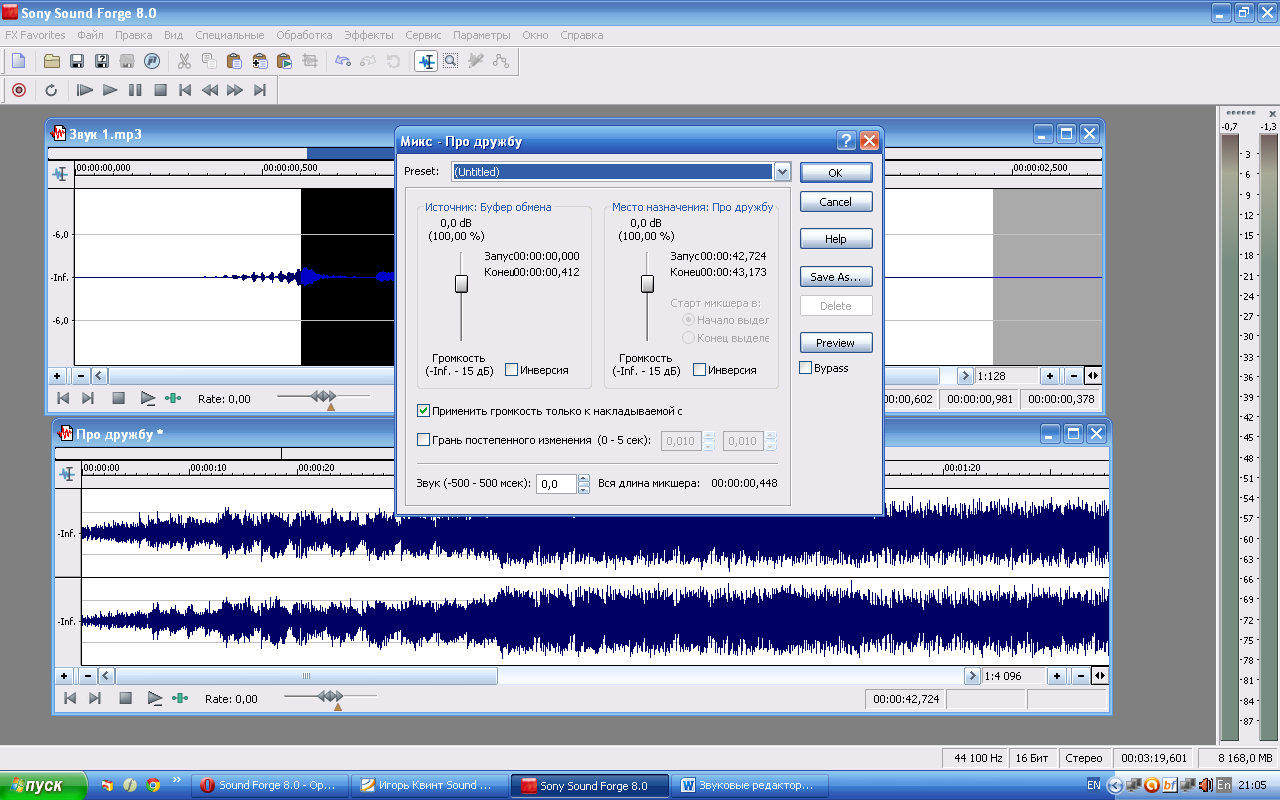
Task: Click the Rate slider in the Про дружбу window
Action: click(330, 697)
